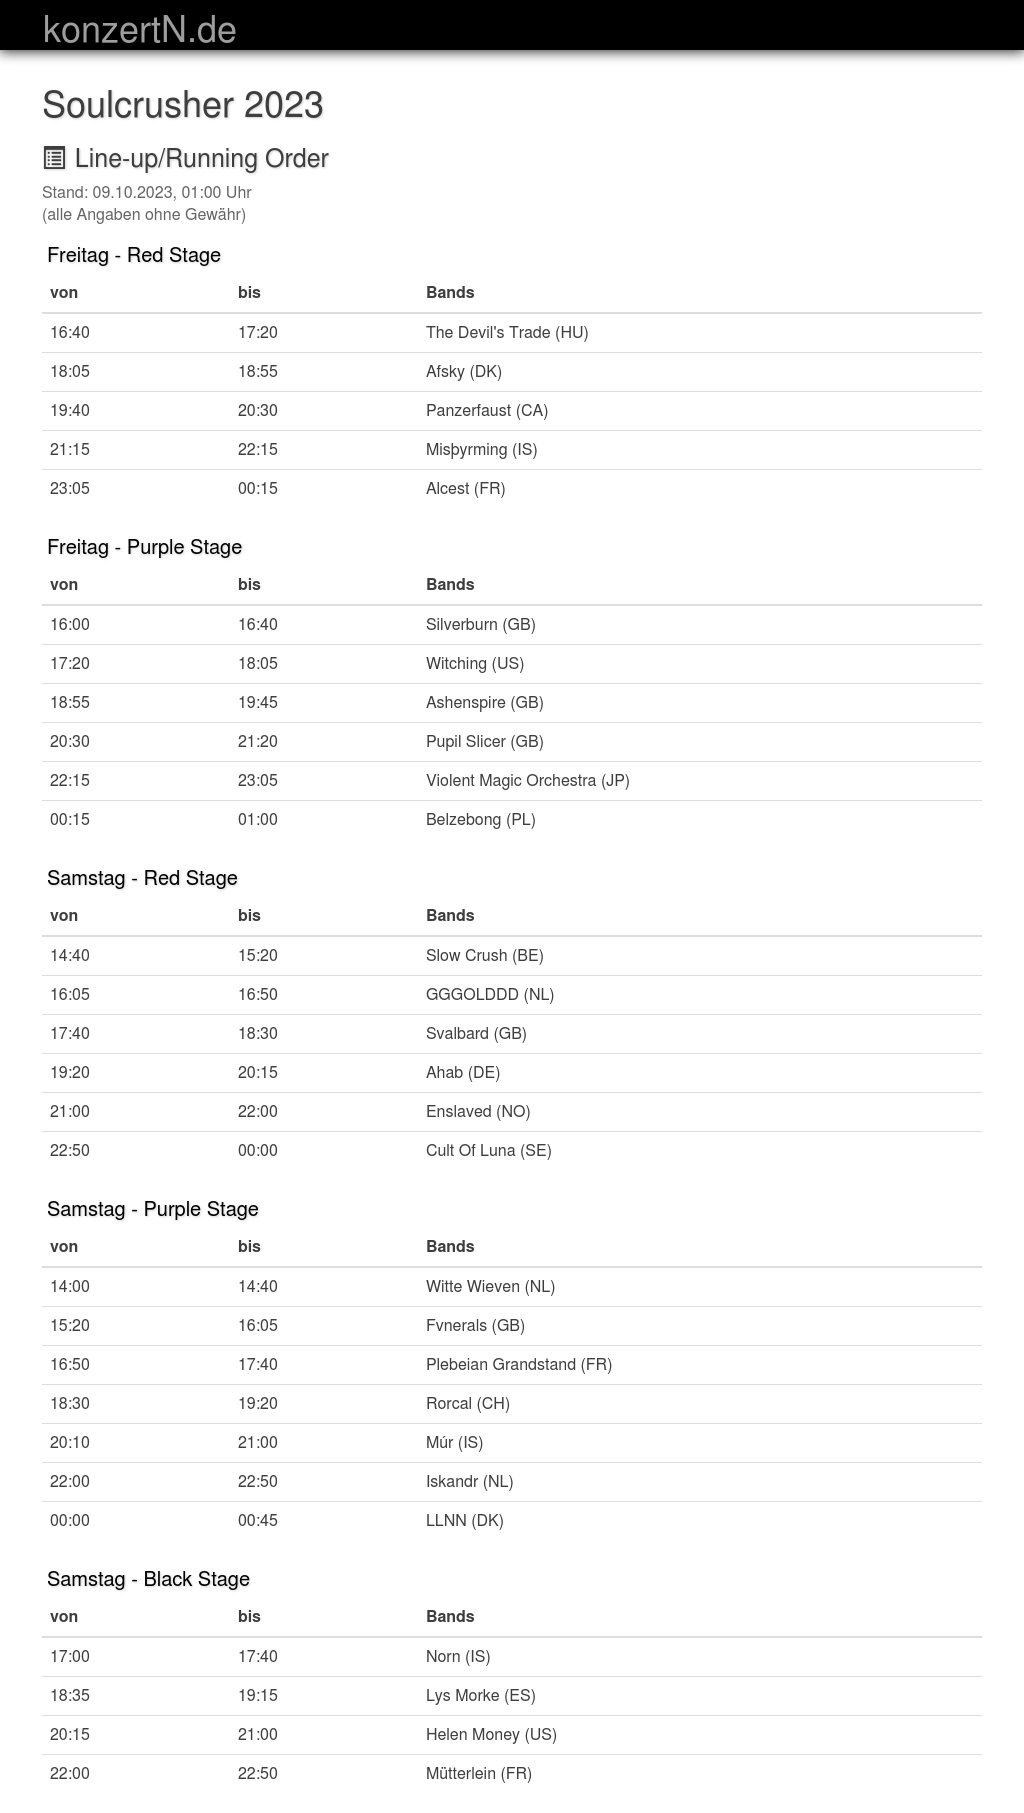Click the Samstag - Red Stage heading
This screenshot has width=1024, height=1813.
click(x=142, y=878)
